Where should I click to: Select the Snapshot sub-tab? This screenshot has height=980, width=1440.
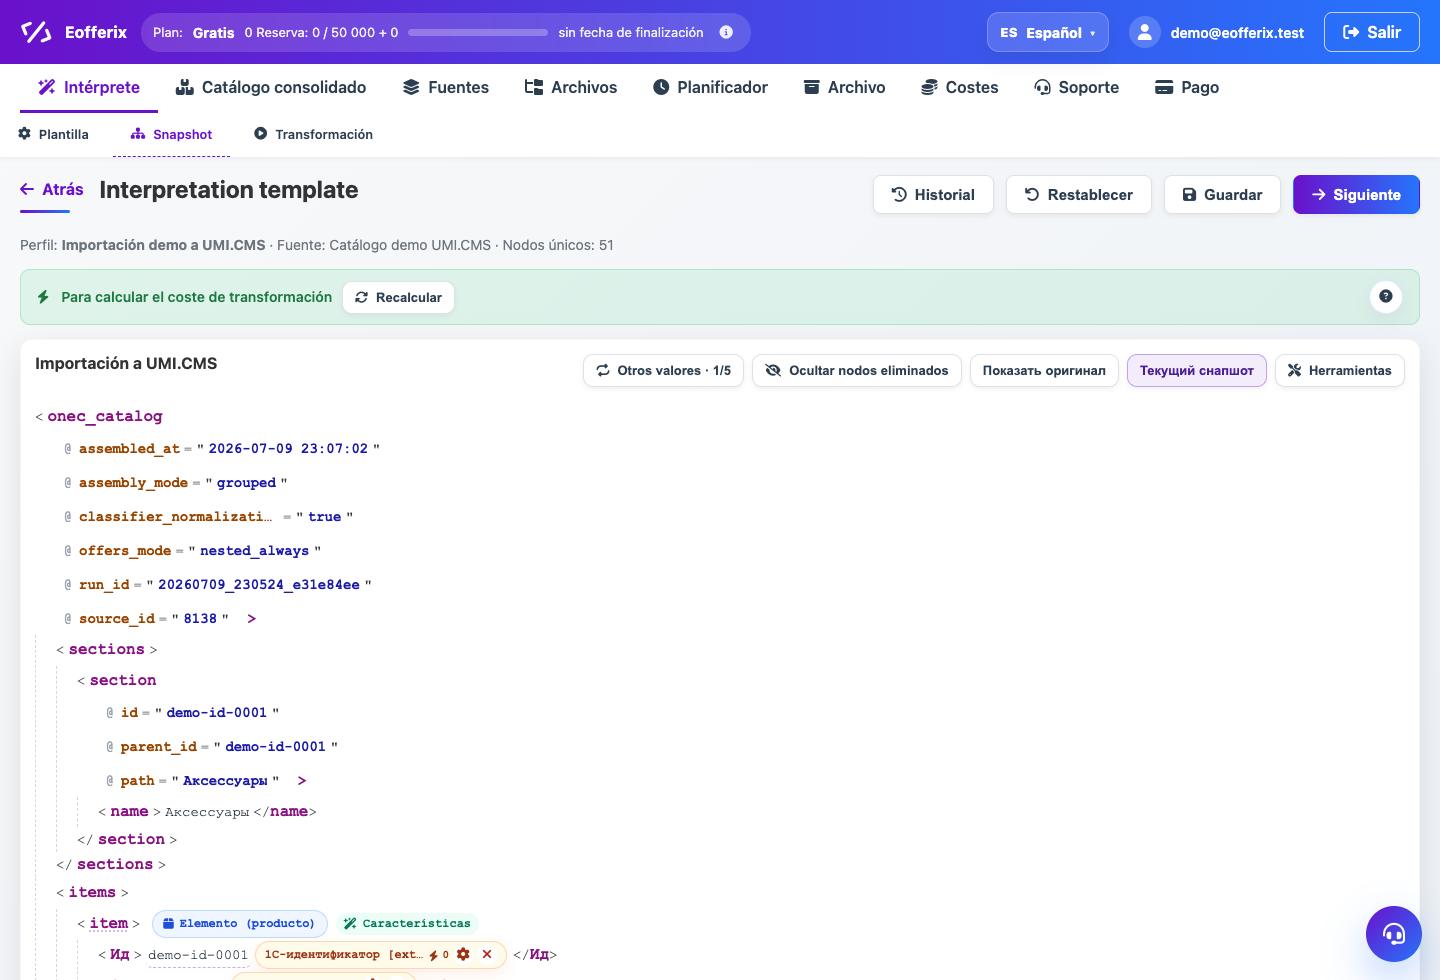click(171, 134)
